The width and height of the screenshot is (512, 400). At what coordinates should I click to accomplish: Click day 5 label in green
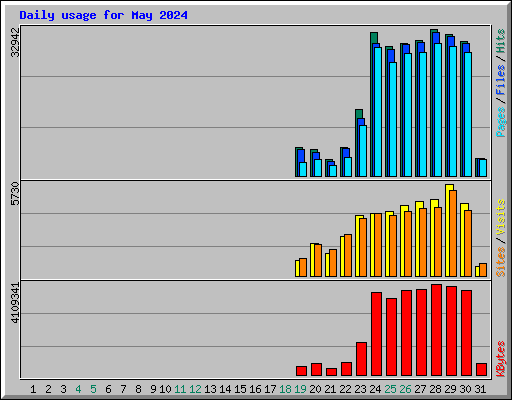(93, 389)
